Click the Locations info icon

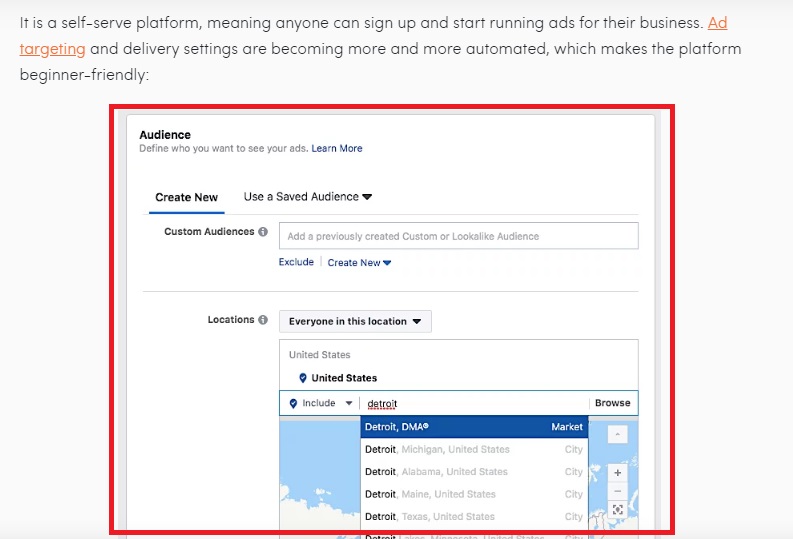click(x=263, y=320)
